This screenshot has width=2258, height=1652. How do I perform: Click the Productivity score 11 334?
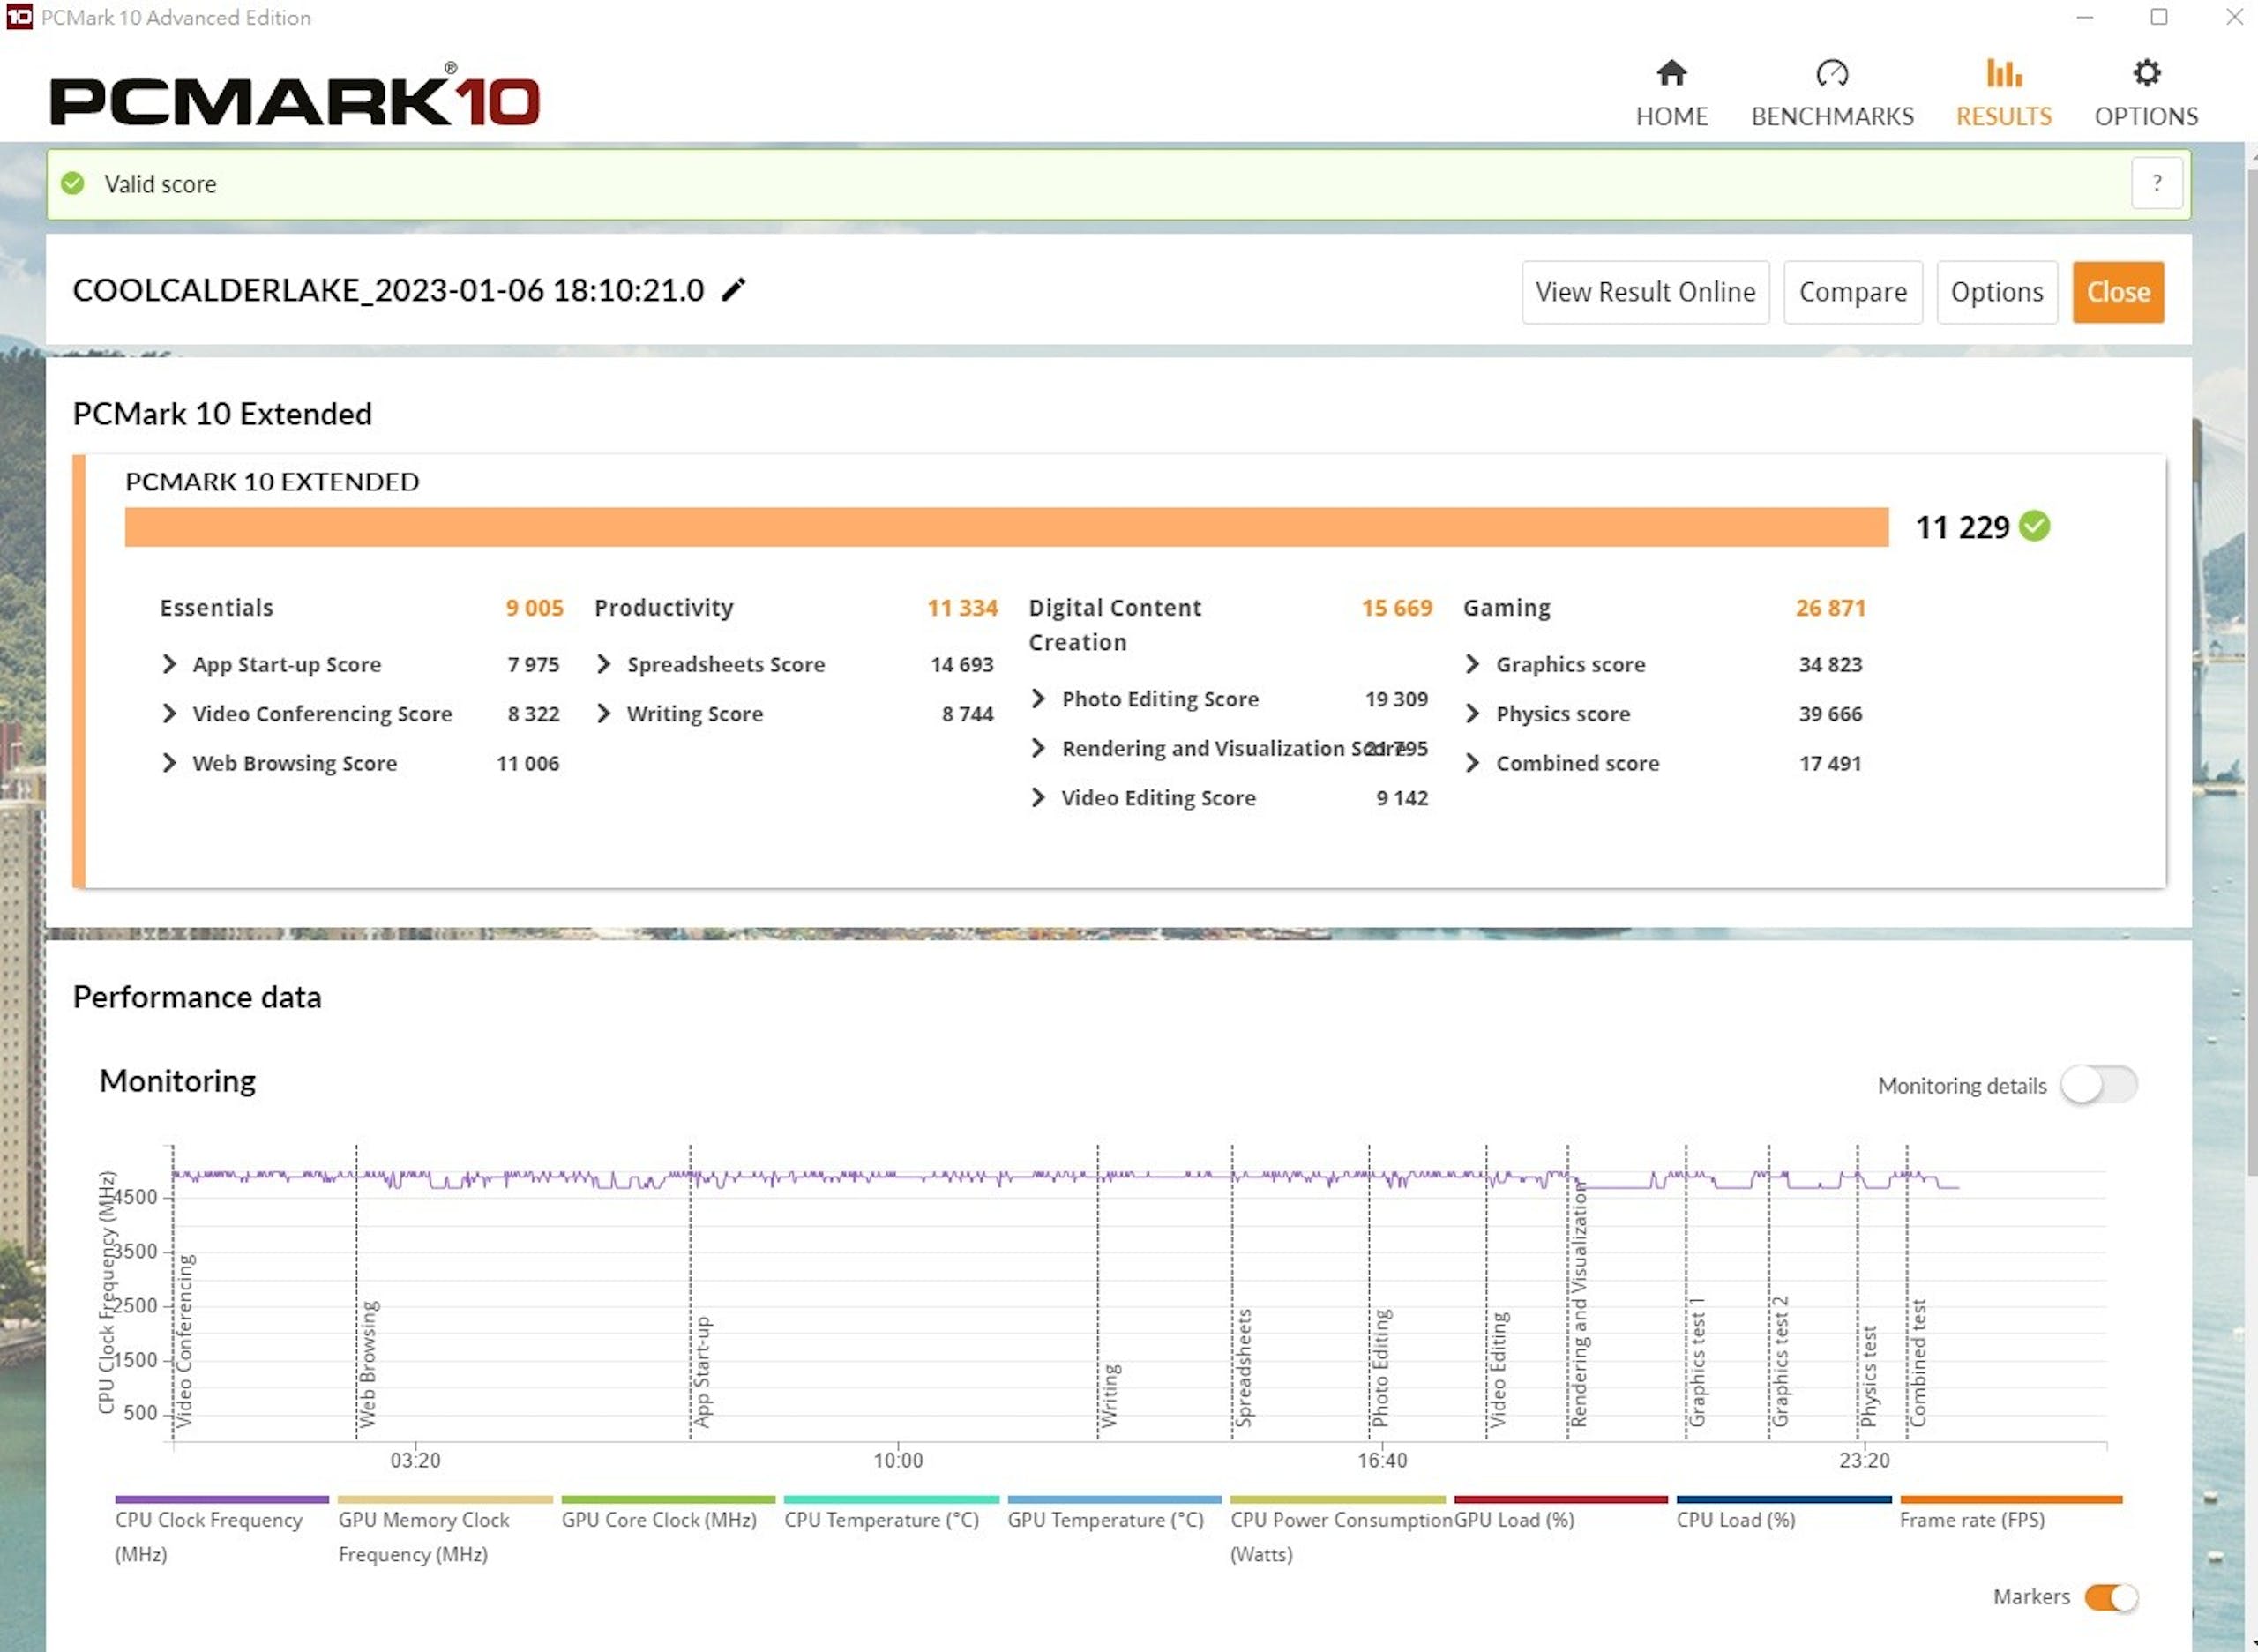coord(962,608)
